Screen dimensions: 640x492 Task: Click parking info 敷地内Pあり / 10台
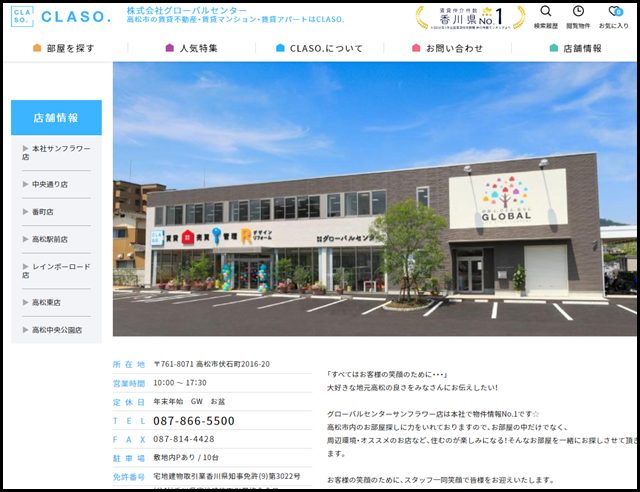tap(186, 457)
